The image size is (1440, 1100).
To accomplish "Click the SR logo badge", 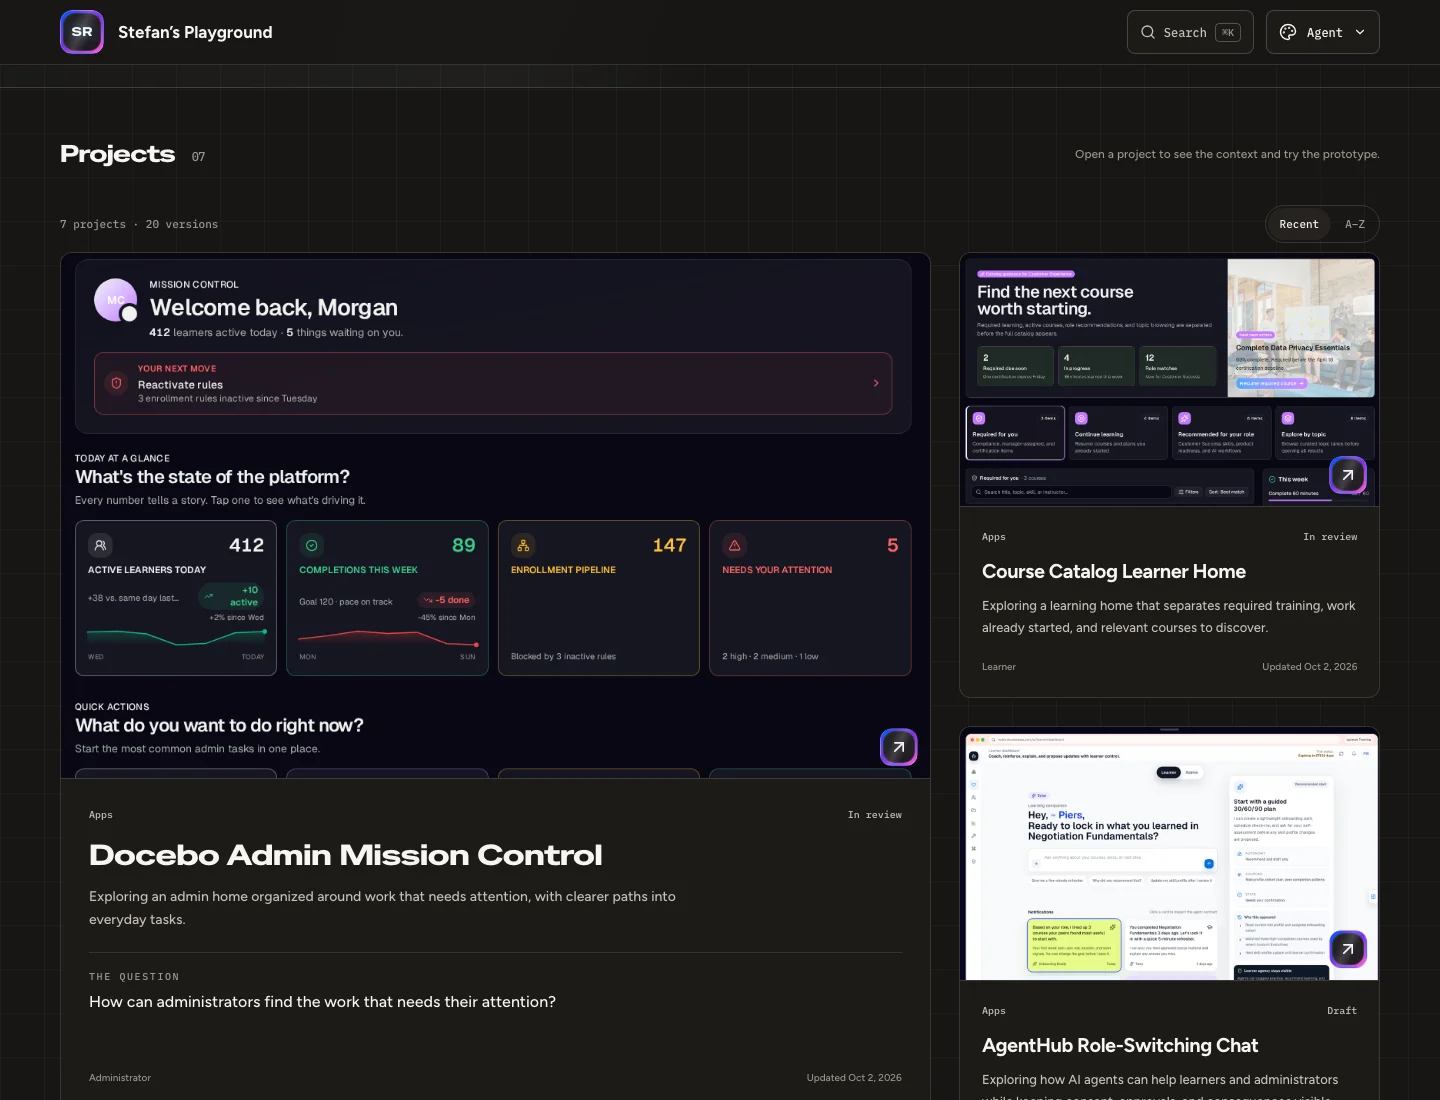I will pyautogui.click(x=82, y=32).
